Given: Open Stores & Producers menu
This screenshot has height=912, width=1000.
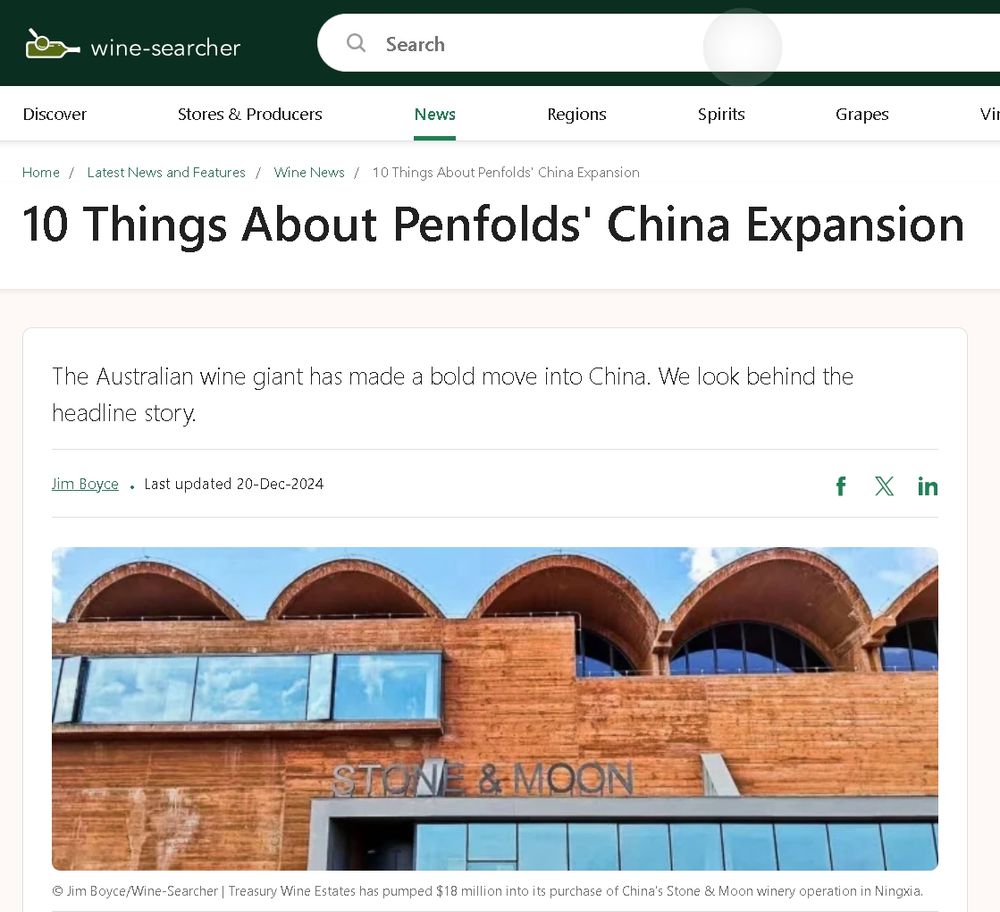Looking at the screenshot, I should (x=250, y=114).
